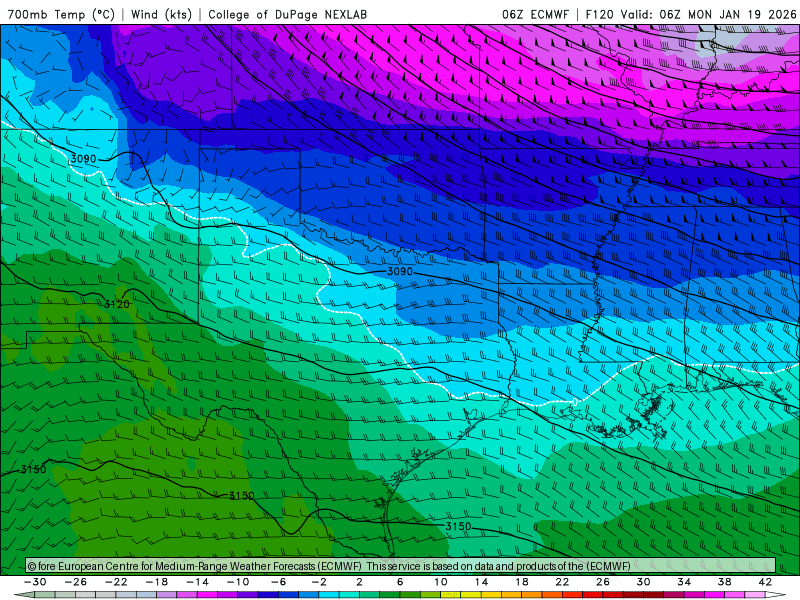The image size is (800, 600).
Task: Click the positive 10 color scale label
Action: pos(441,582)
